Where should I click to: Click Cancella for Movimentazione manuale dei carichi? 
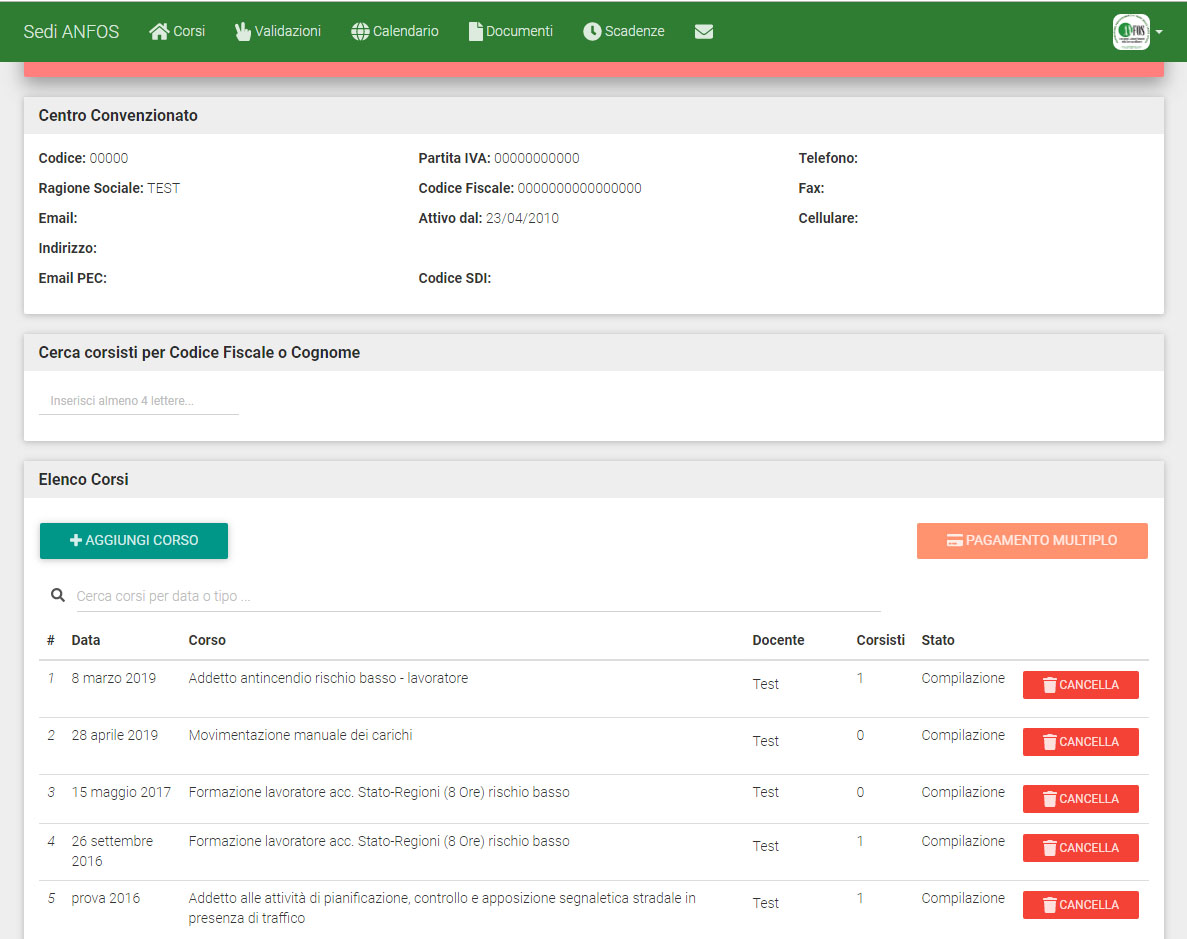1080,742
